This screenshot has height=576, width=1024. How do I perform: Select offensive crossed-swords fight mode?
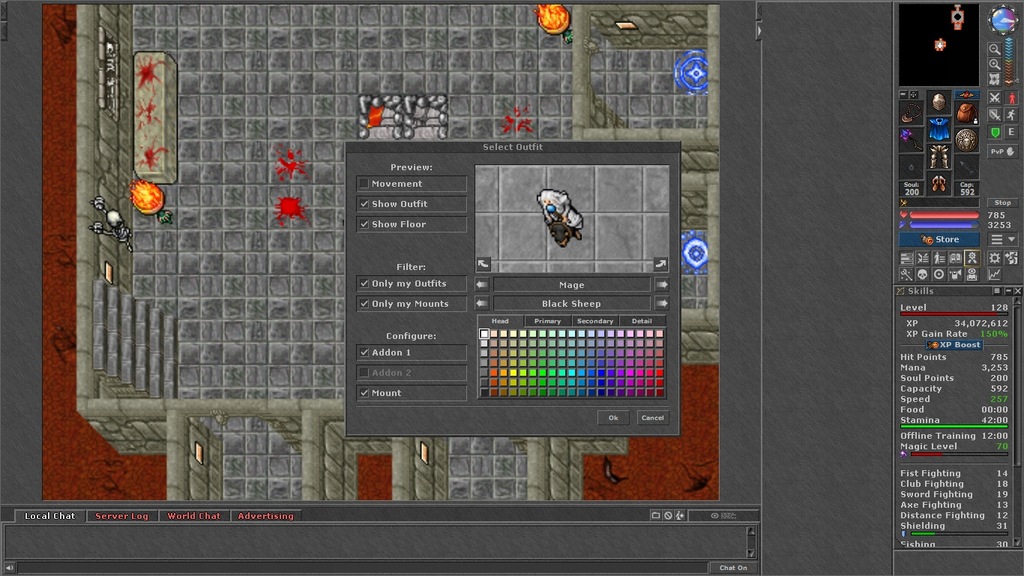click(x=995, y=98)
